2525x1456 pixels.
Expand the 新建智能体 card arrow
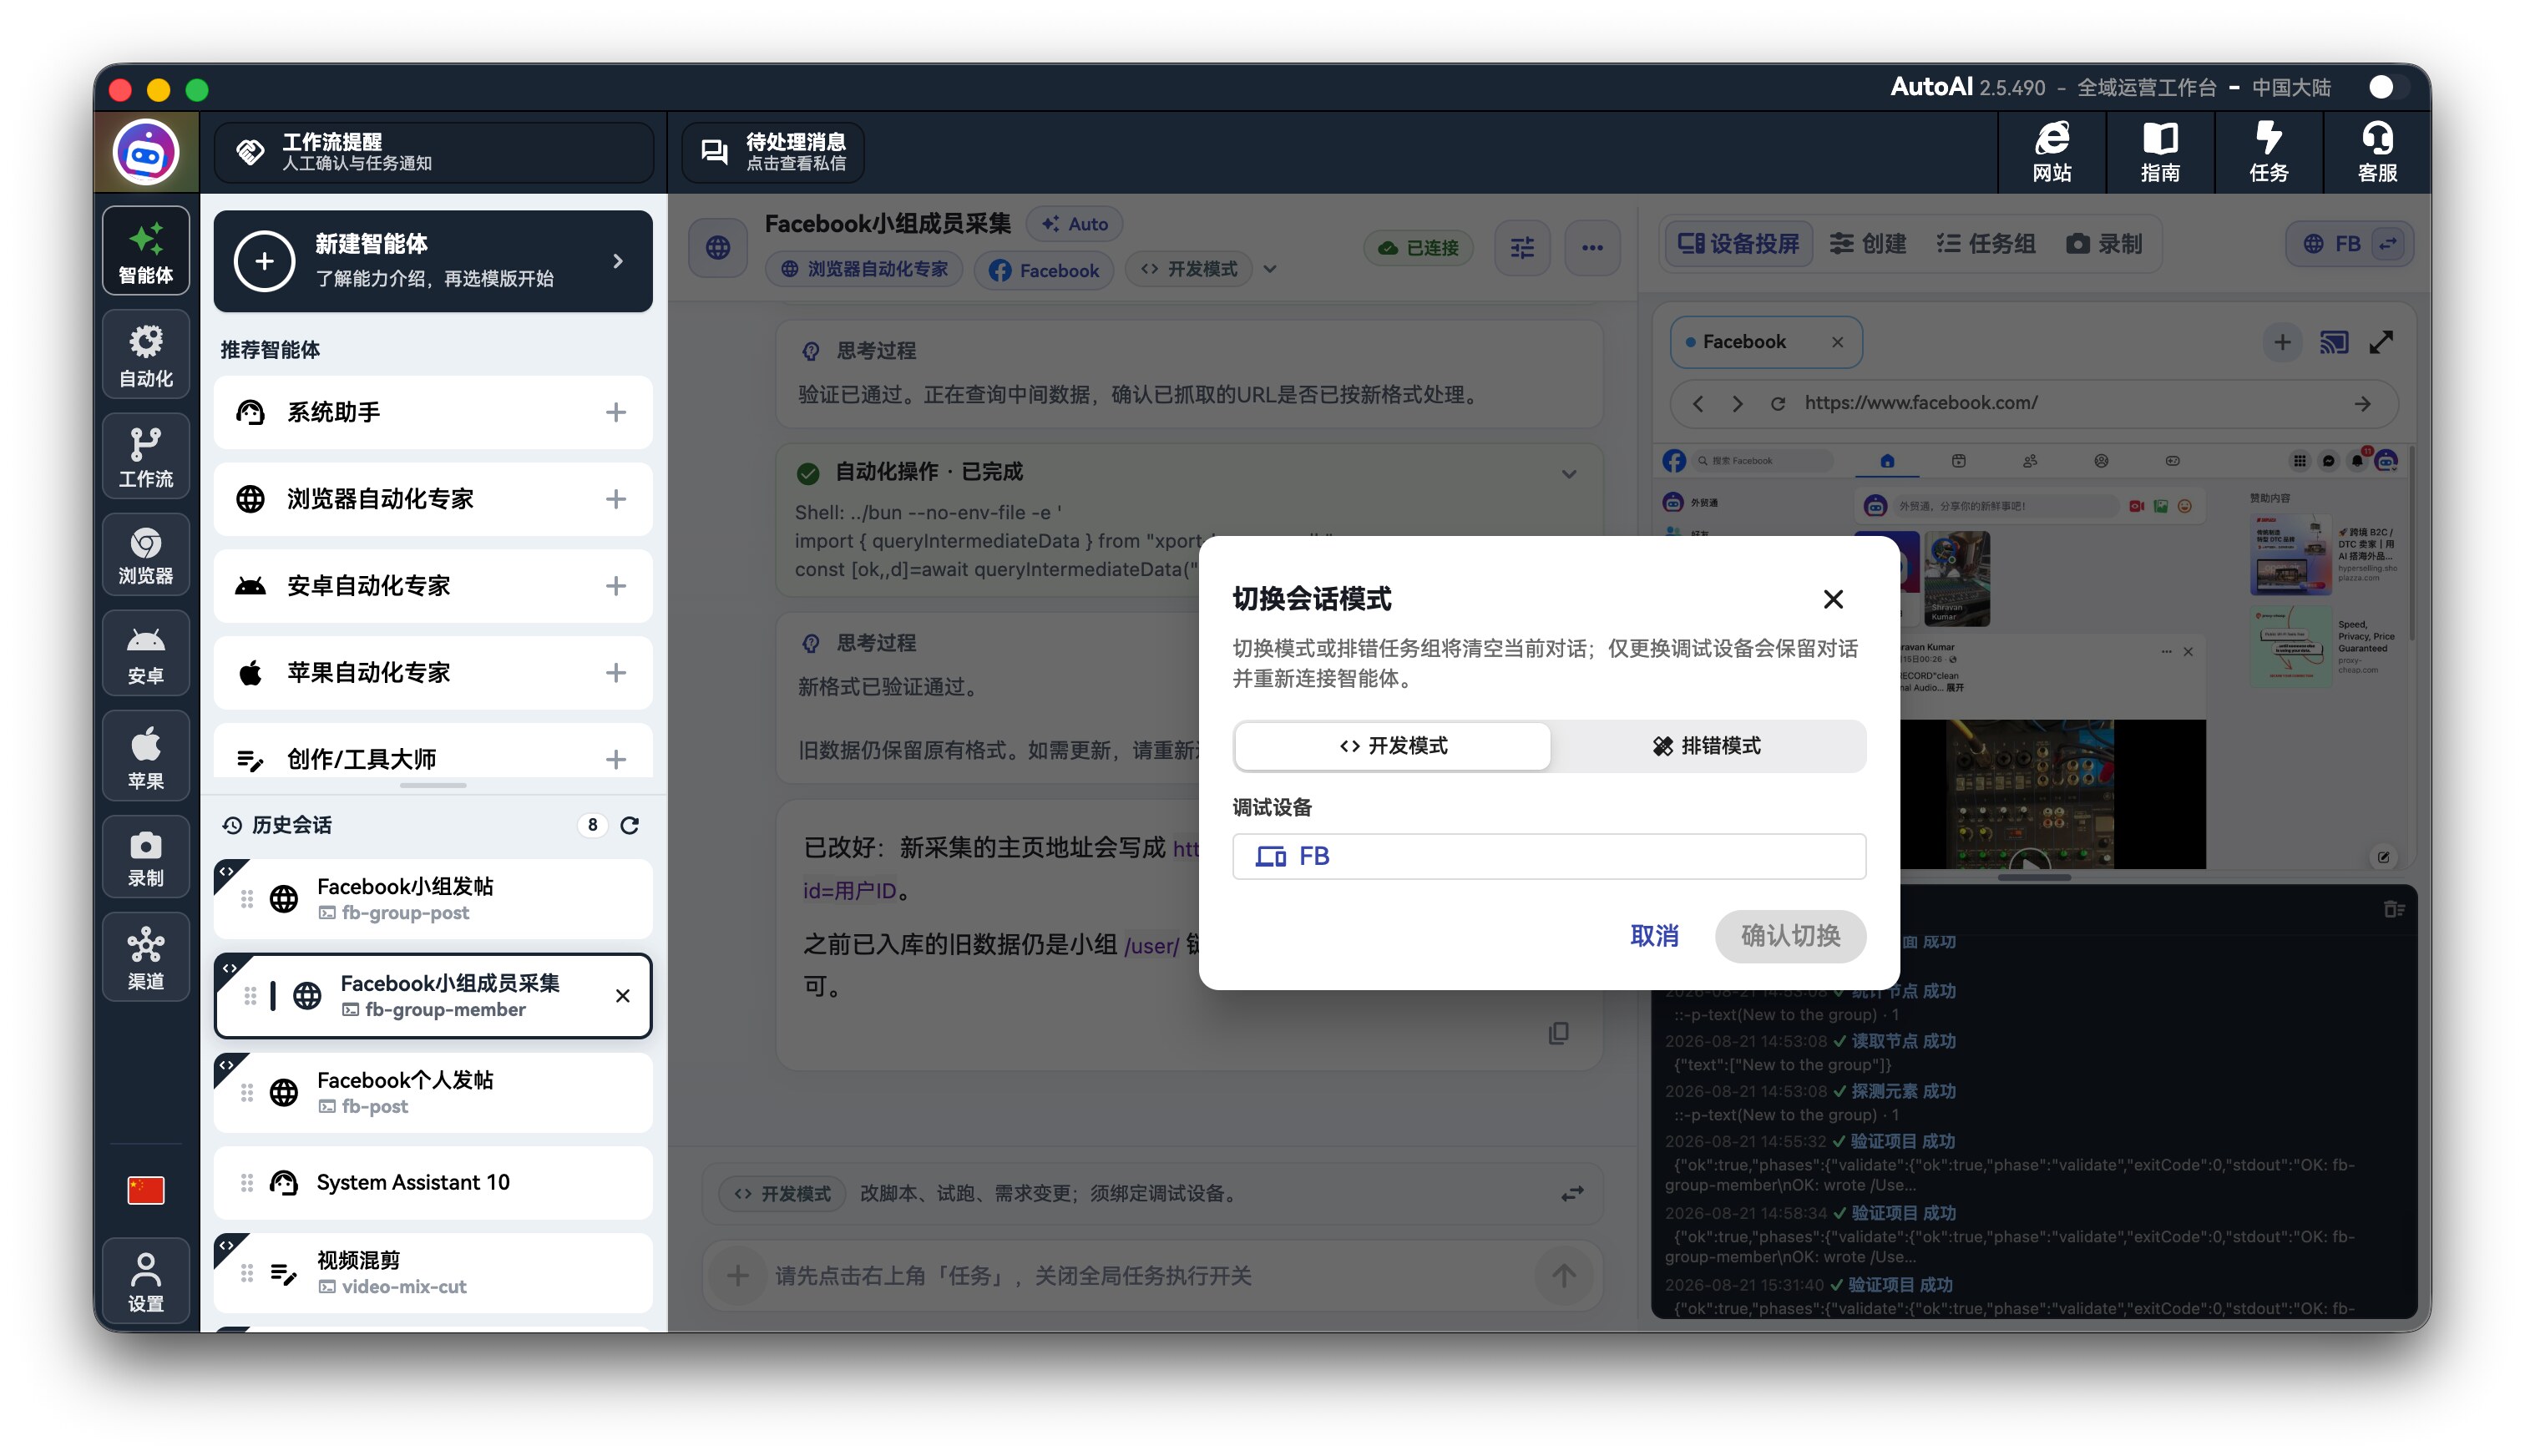click(618, 261)
